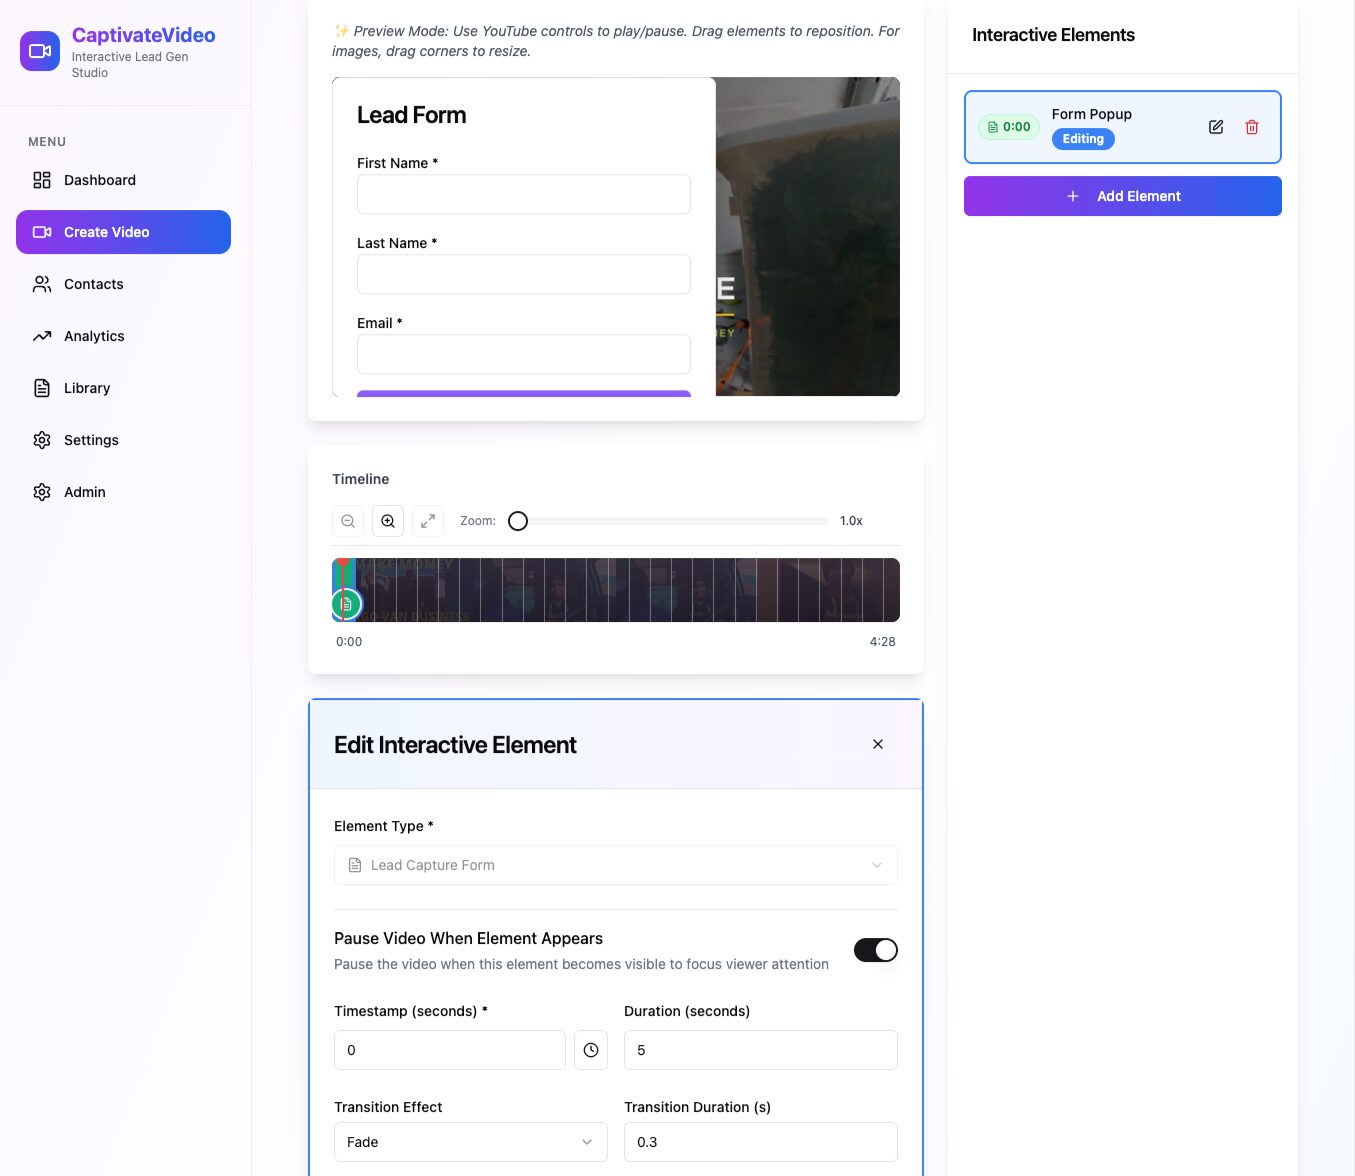1355x1176 pixels.
Task: Open Analytics page from sidebar
Action: pyautogui.click(x=94, y=336)
